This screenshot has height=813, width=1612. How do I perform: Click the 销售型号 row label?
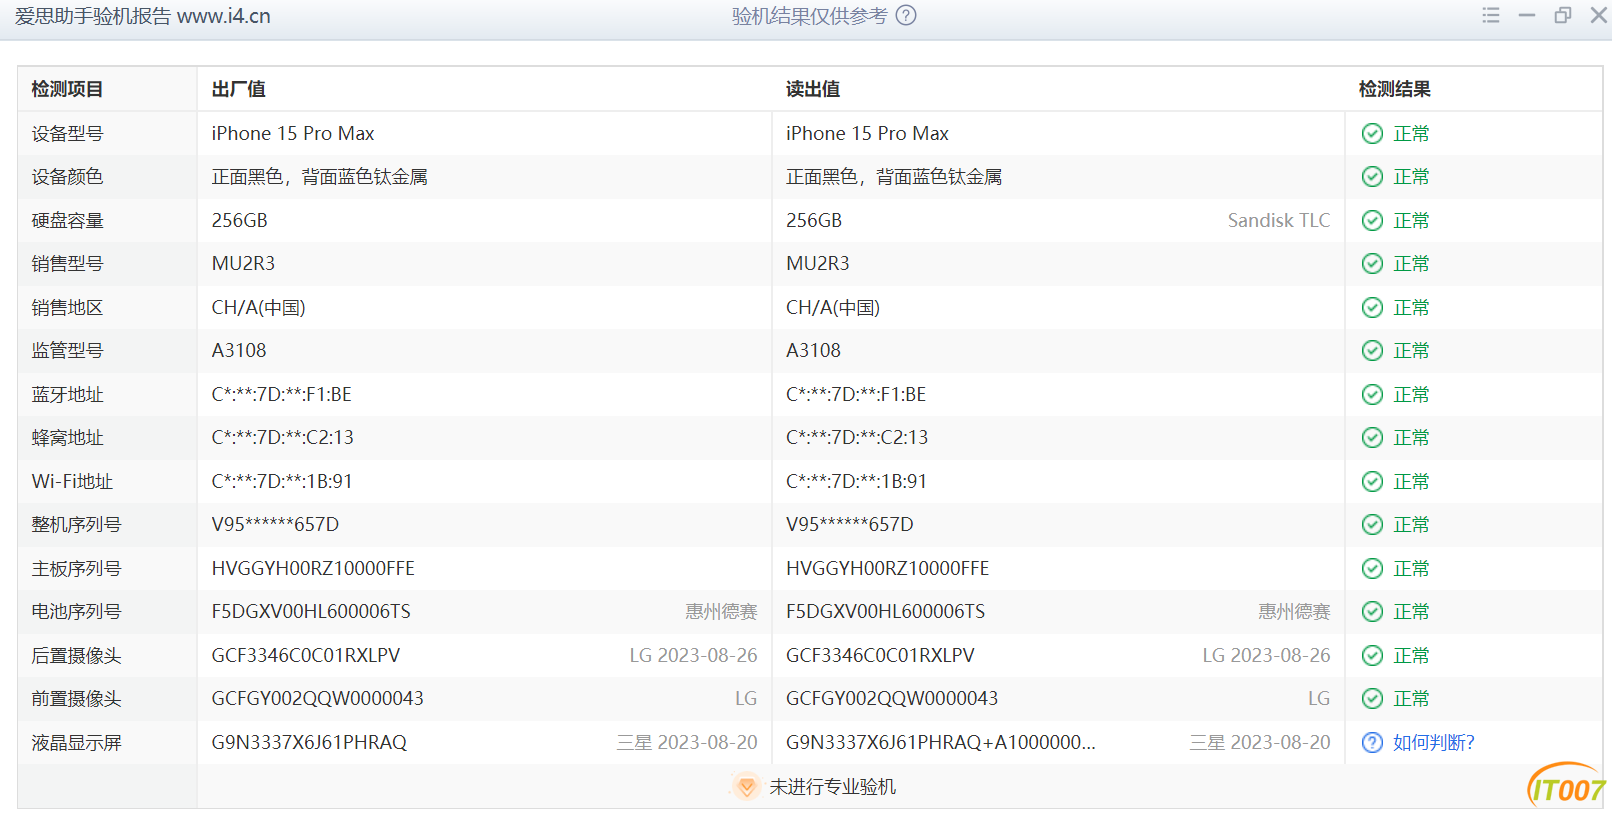[x=67, y=264]
